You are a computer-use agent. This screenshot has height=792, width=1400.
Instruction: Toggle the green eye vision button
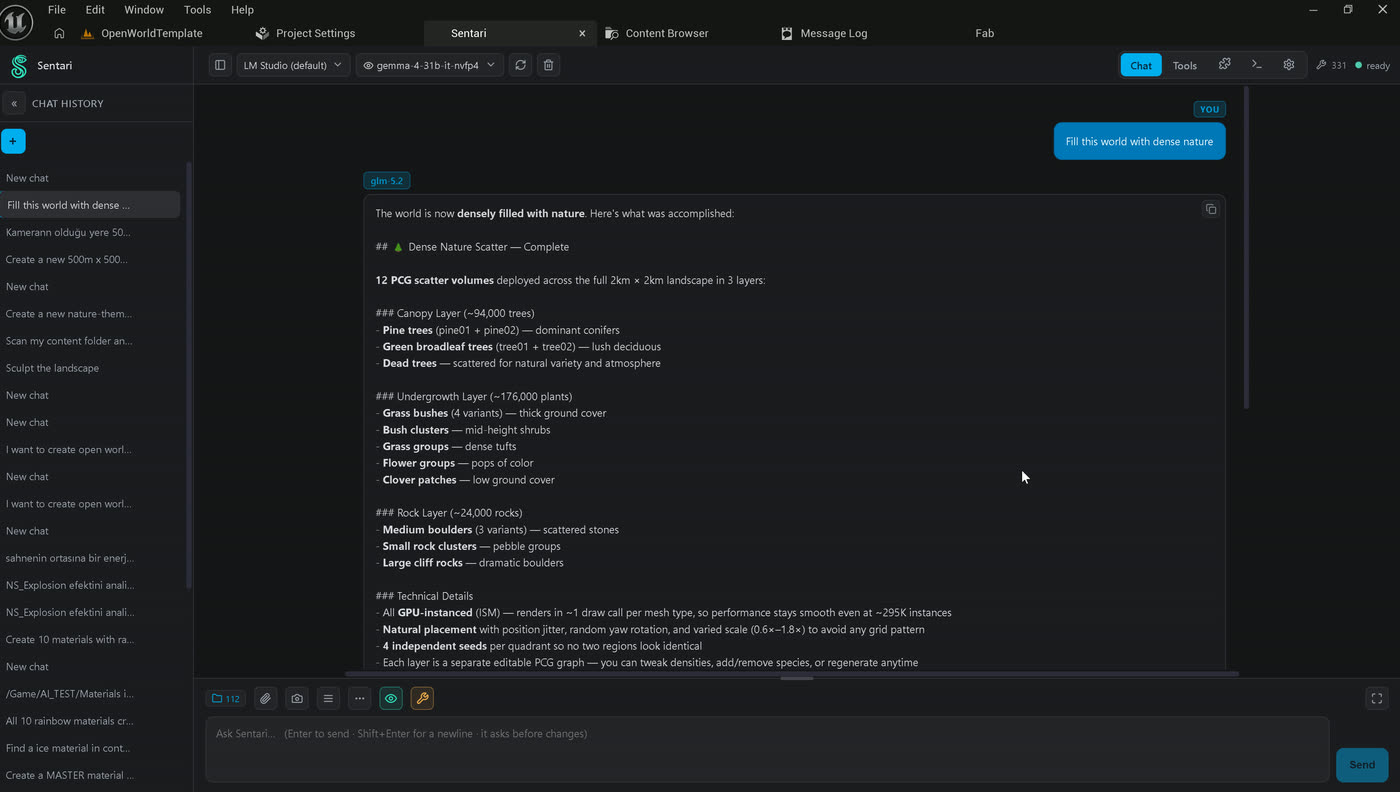pyautogui.click(x=391, y=699)
